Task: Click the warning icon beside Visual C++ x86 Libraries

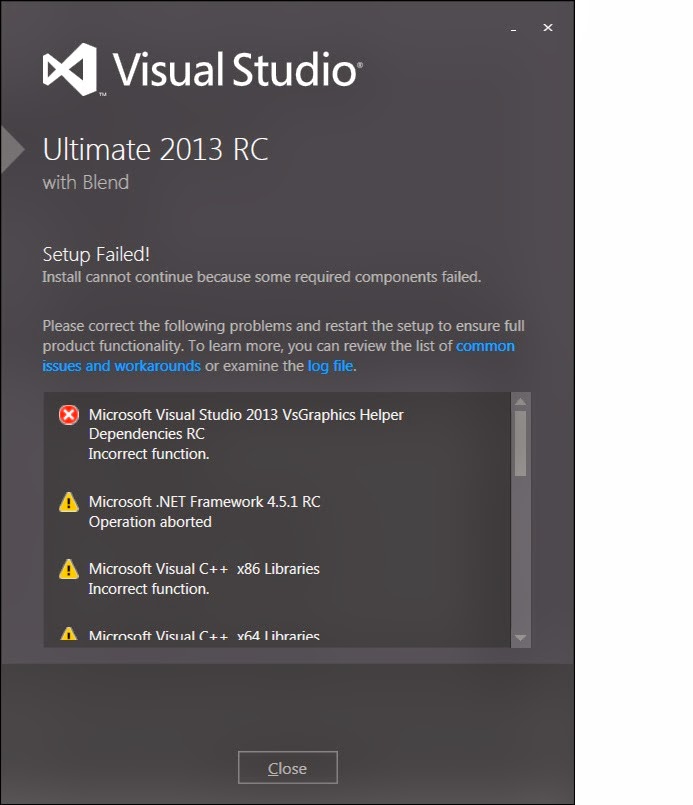Action: point(69,569)
